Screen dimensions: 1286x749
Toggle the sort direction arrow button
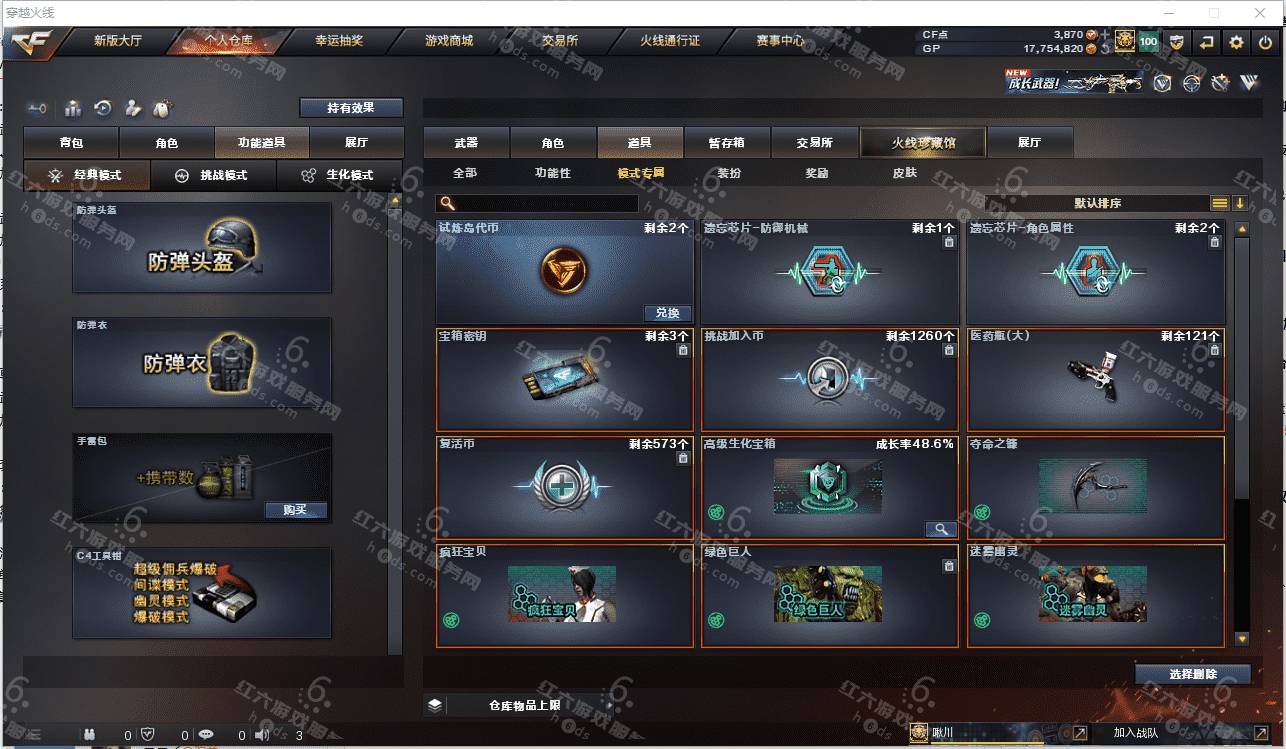tap(1240, 203)
